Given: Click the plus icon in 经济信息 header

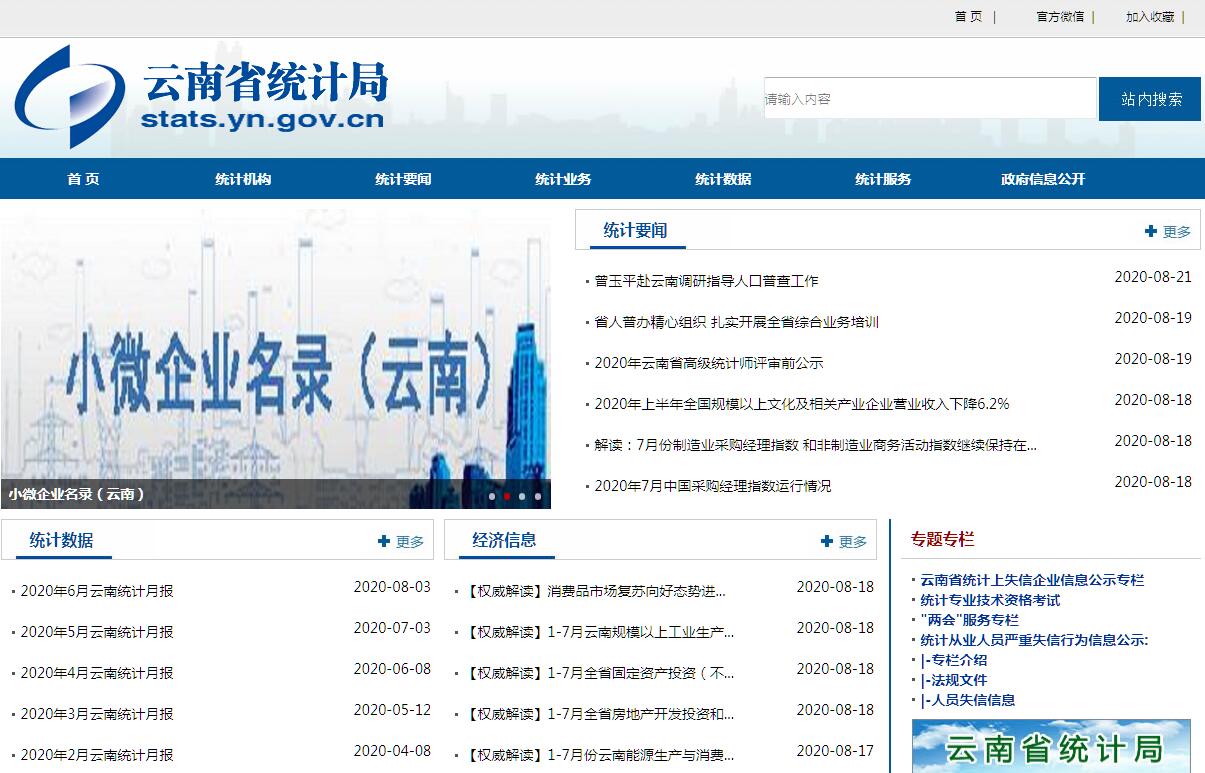Looking at the screenshot, I should (827, 541).
